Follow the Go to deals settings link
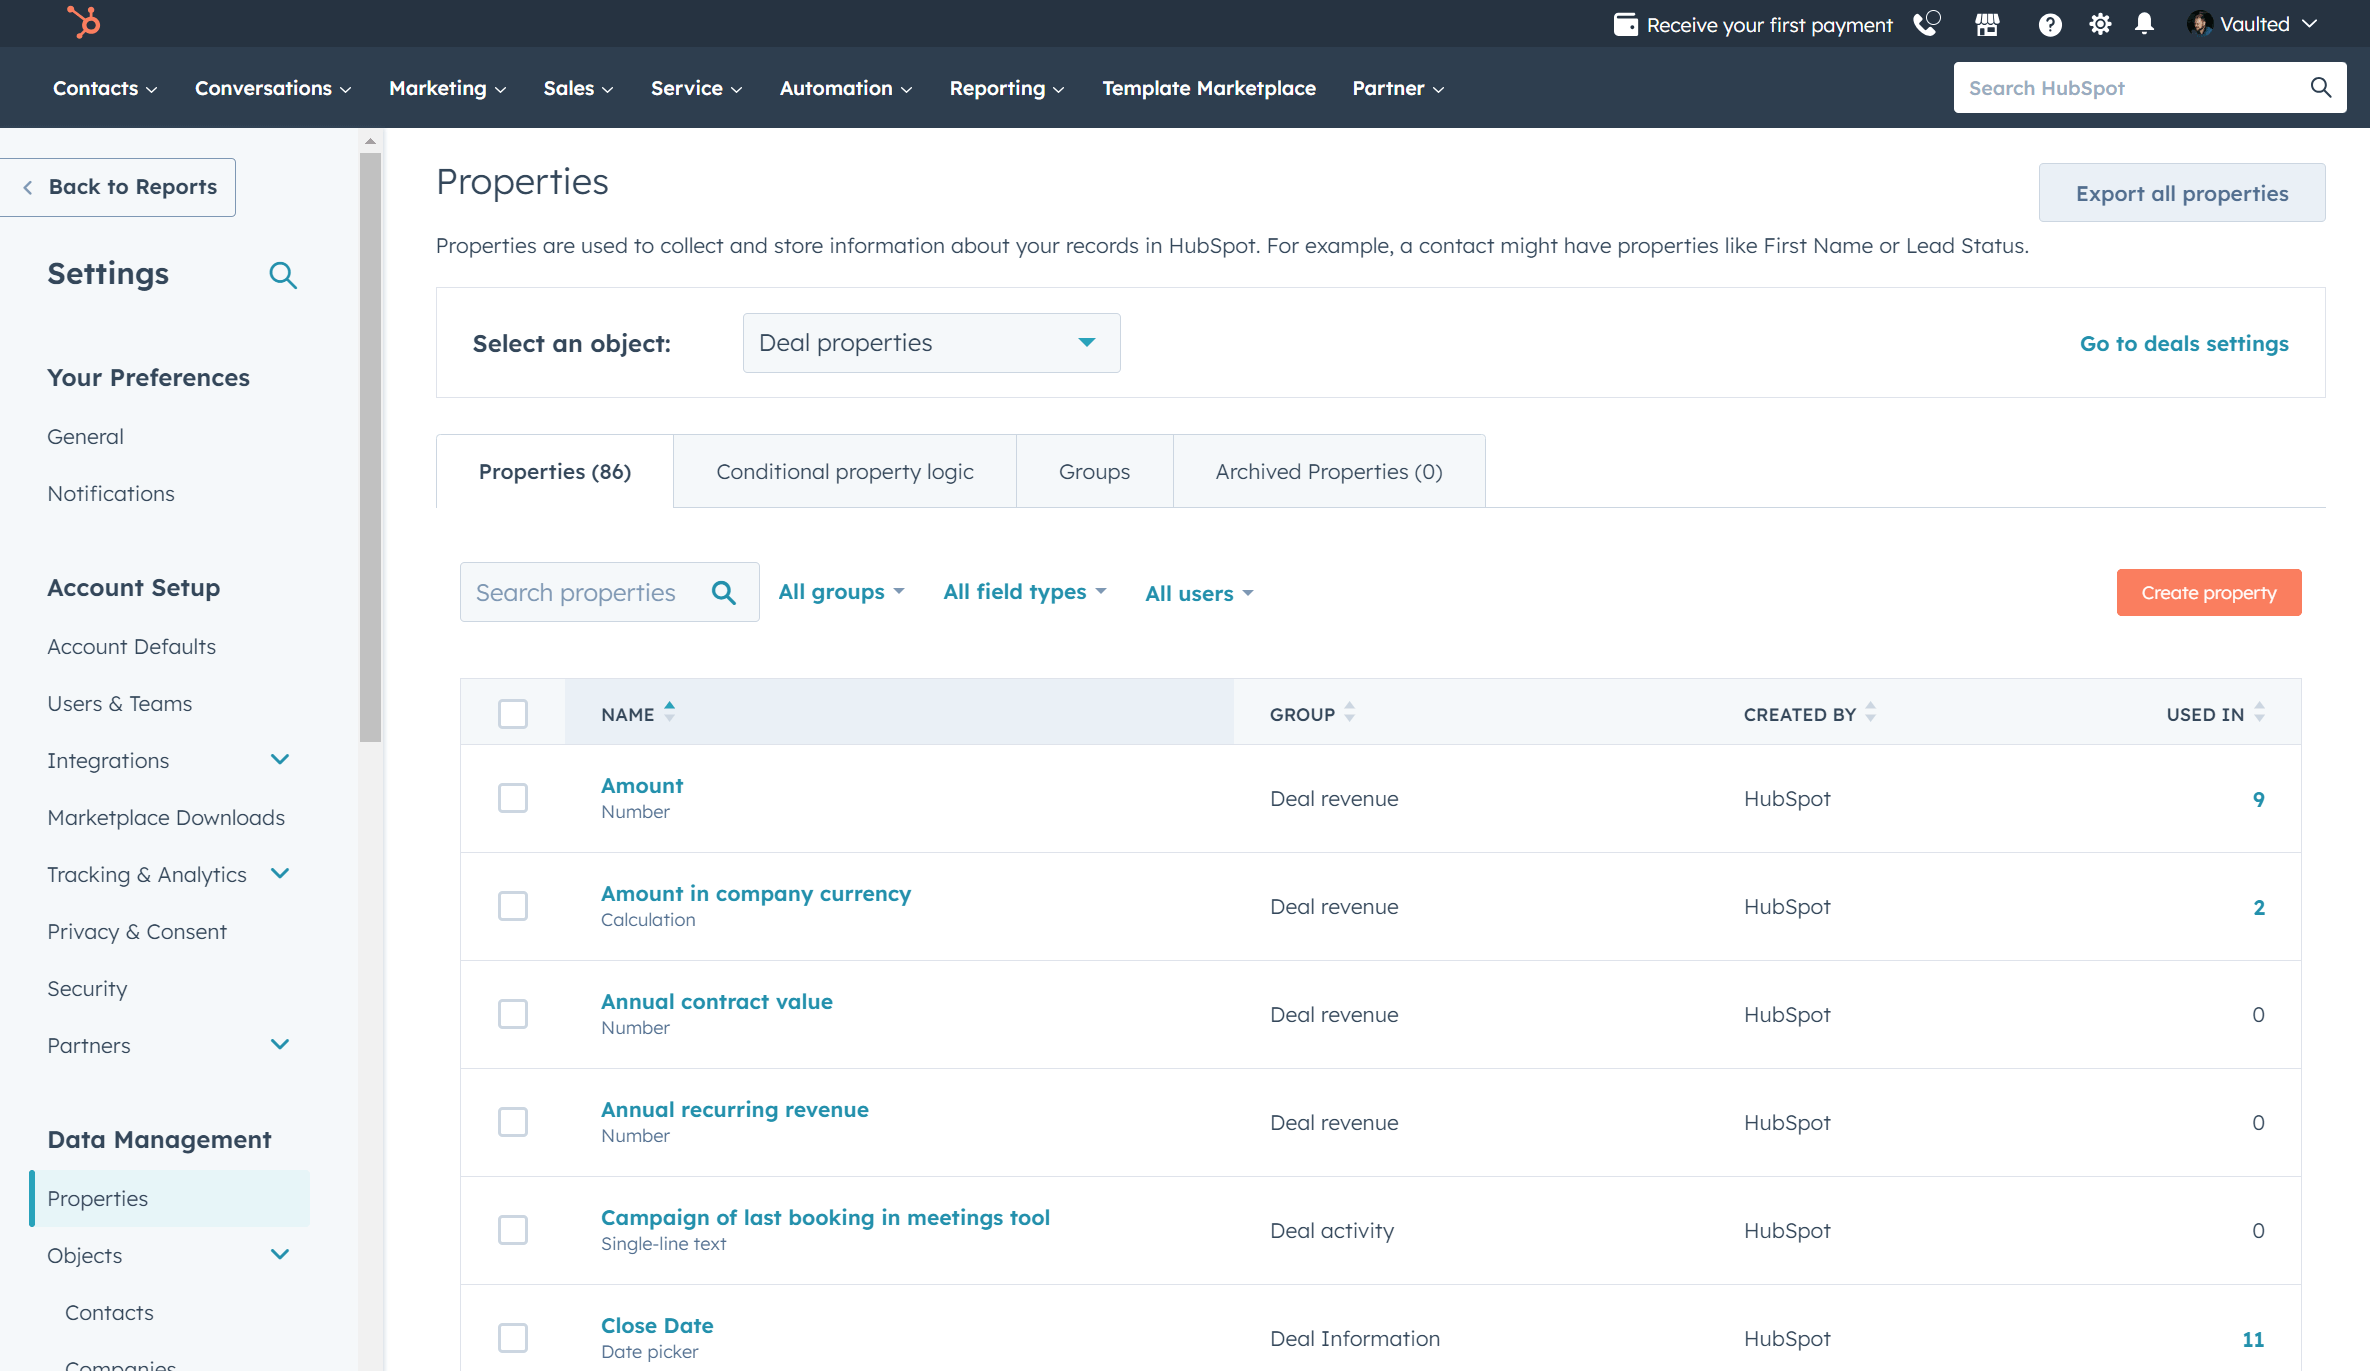Image resolution: width=2370 pixels, height=1371 pixels. [x=2184, y=343]
